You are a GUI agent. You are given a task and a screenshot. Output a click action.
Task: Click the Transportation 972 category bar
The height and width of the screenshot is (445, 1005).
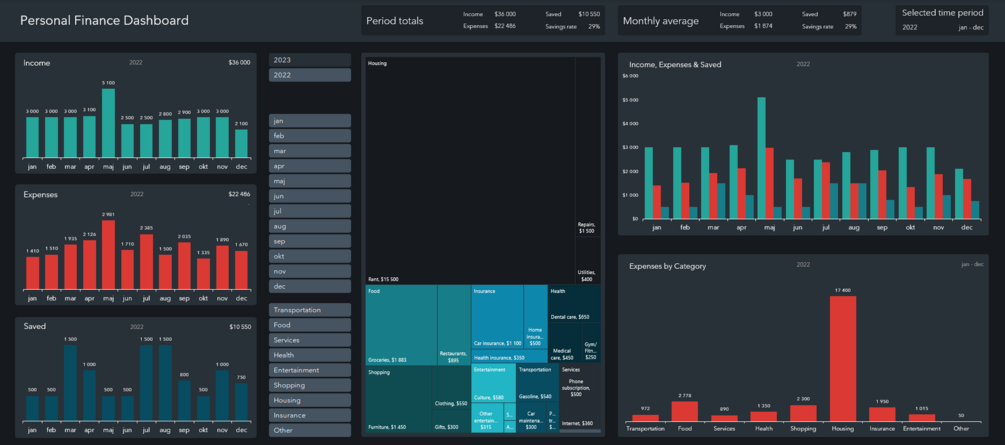pos(645,417)
